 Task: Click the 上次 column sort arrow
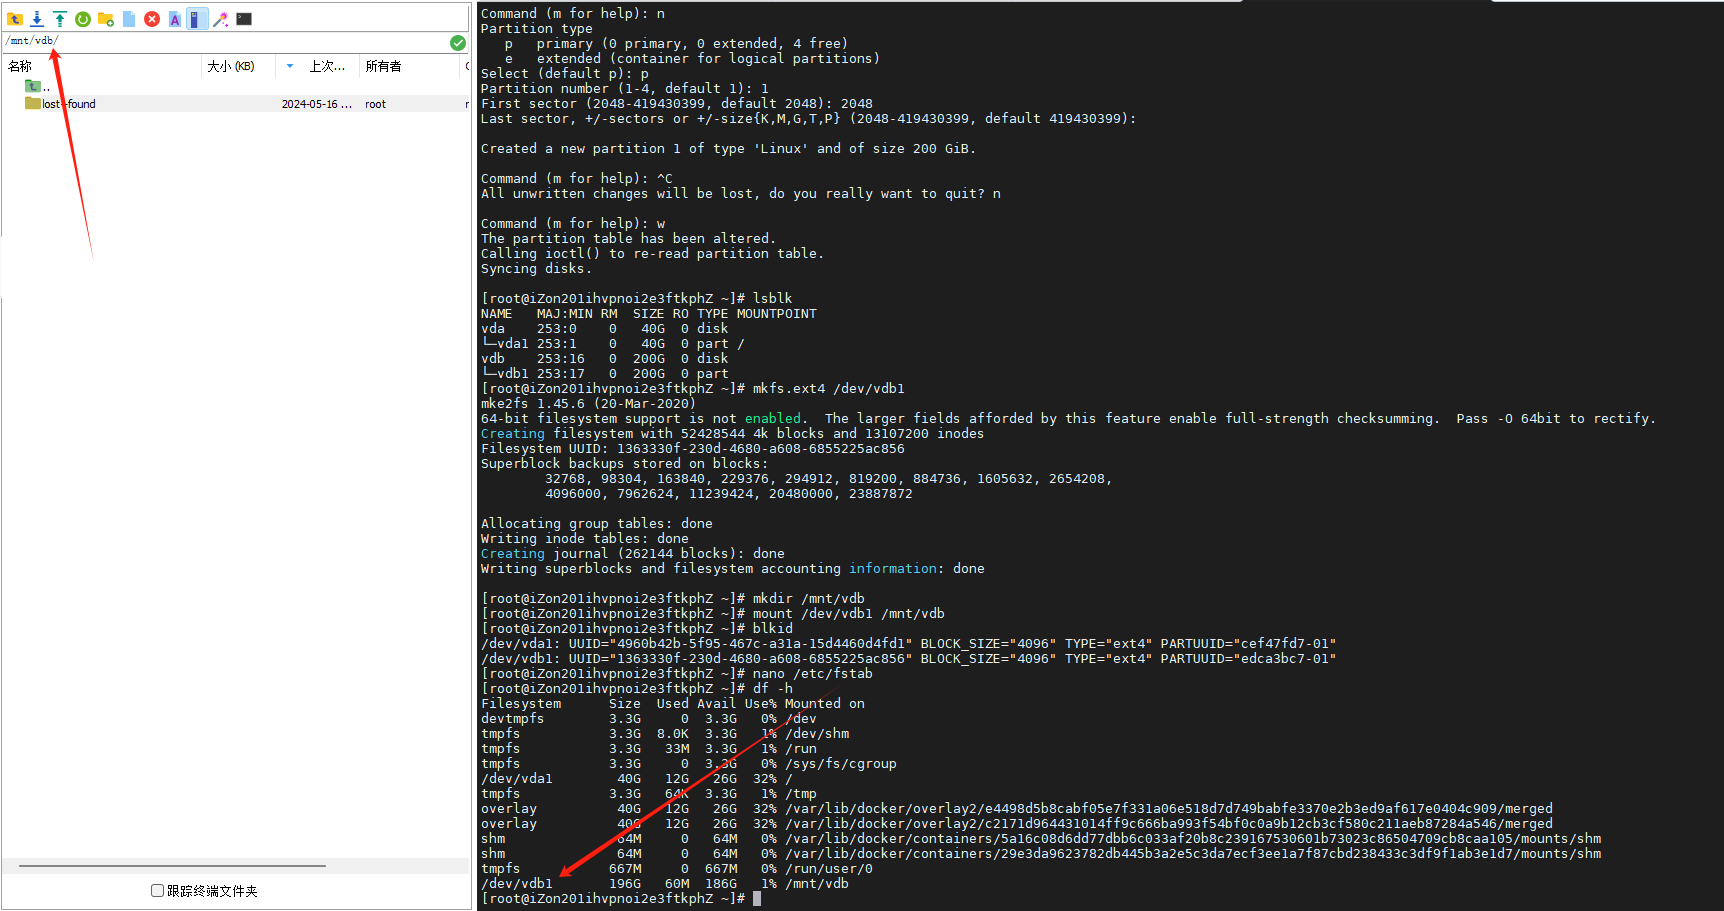(290, 67)
